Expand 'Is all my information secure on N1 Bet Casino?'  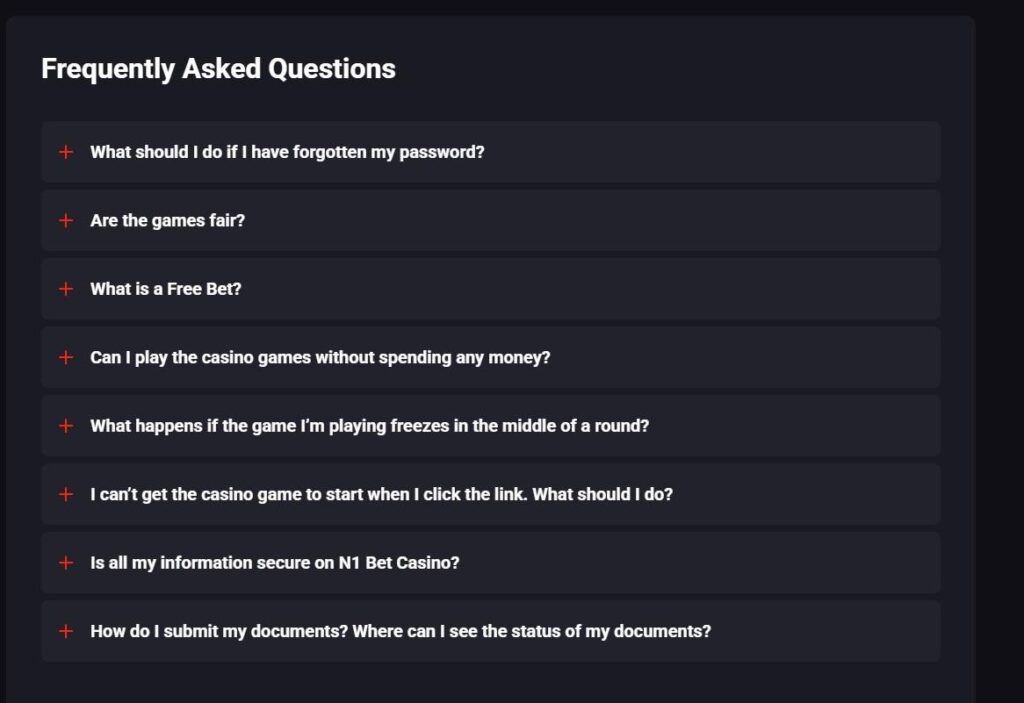click(275, 563)
